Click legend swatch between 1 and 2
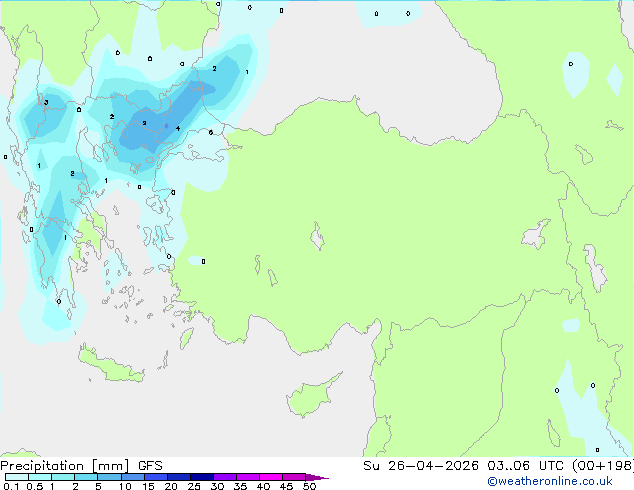Screen dimensions: 634x490 tap(63, 477)
